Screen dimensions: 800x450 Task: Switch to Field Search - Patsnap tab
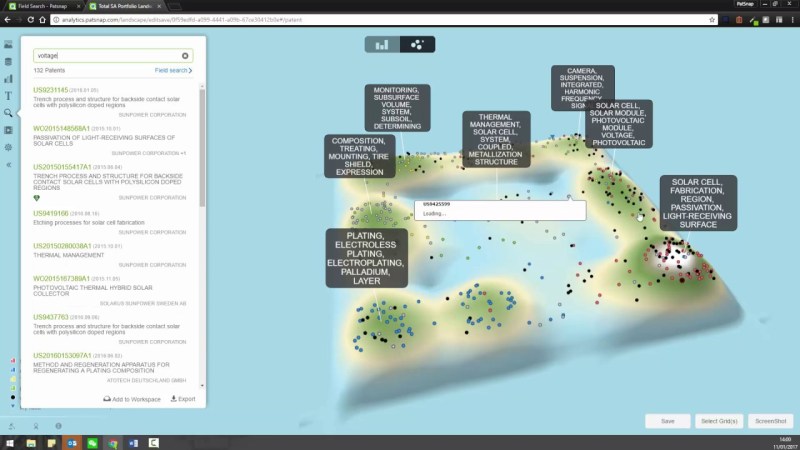pyautogui.click(x=43, y=6)
